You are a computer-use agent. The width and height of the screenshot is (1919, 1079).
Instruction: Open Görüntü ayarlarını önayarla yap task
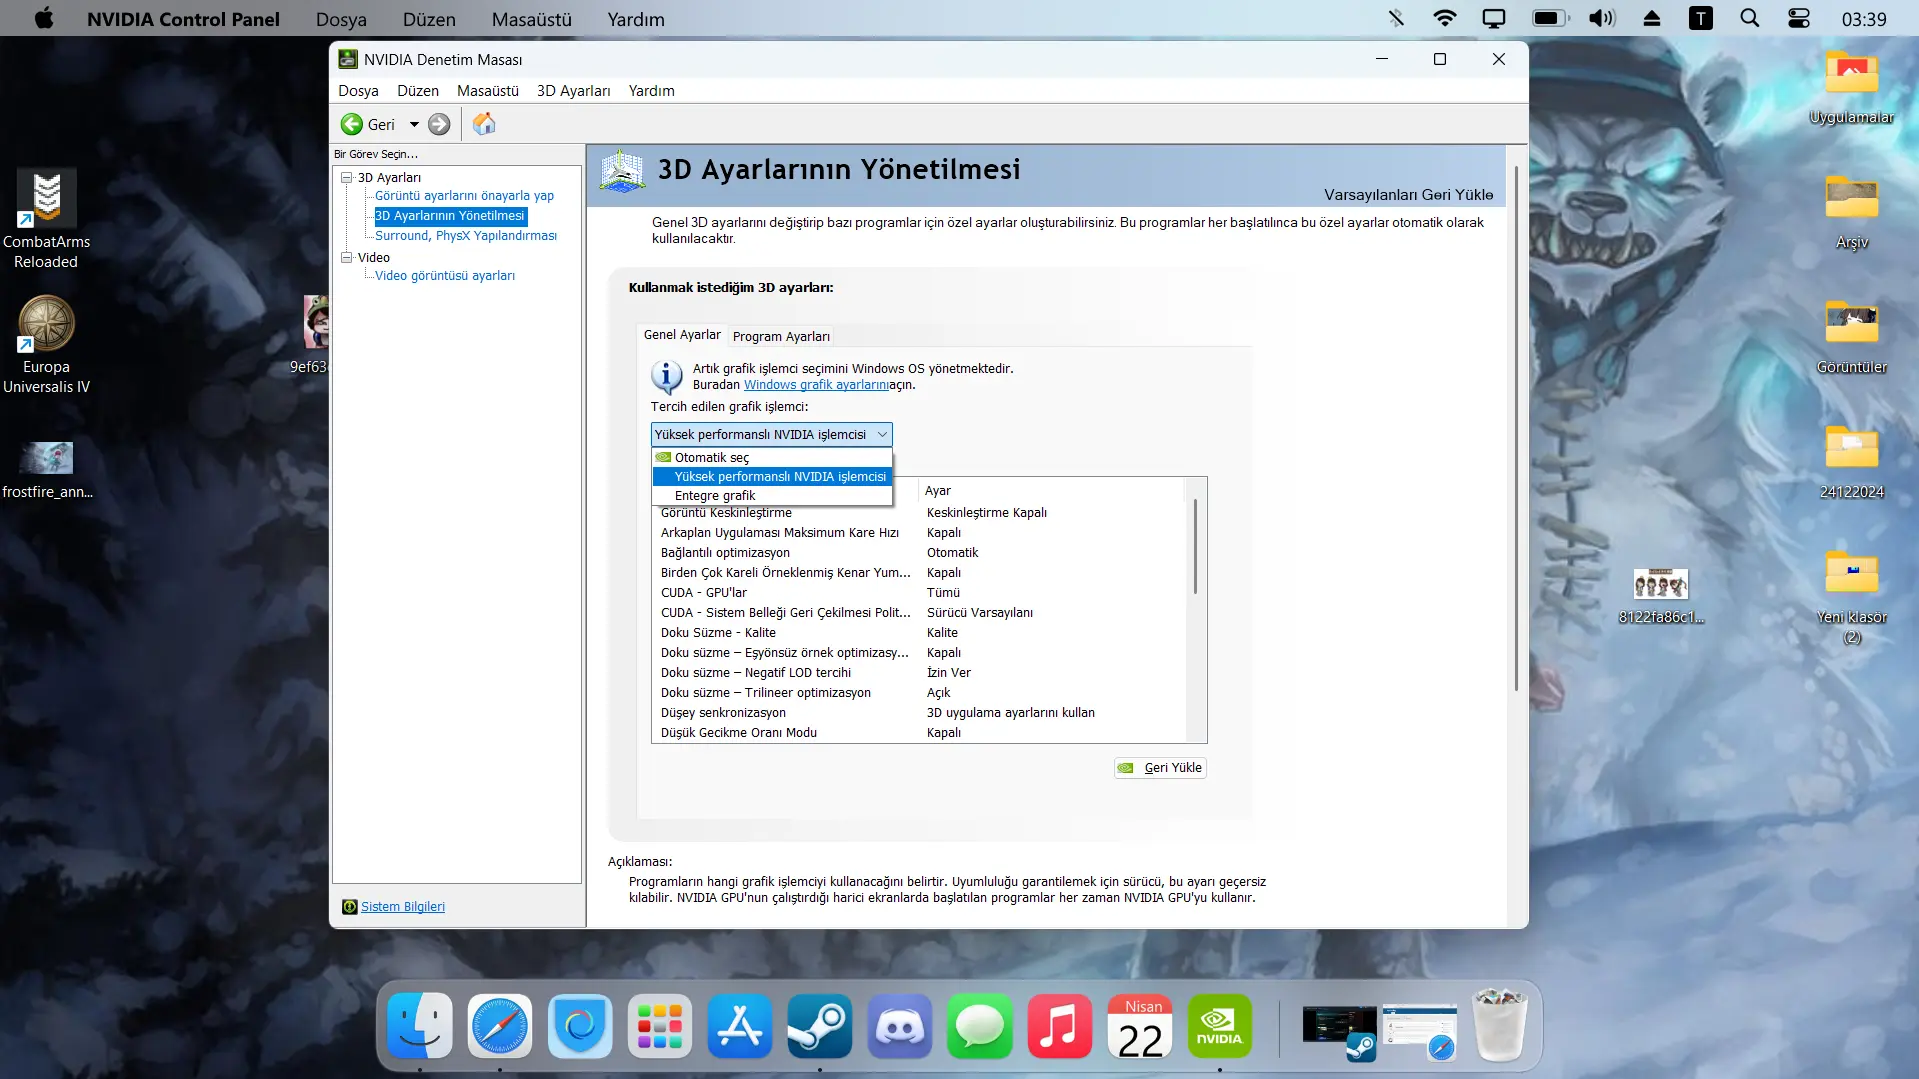coord(464,196)
